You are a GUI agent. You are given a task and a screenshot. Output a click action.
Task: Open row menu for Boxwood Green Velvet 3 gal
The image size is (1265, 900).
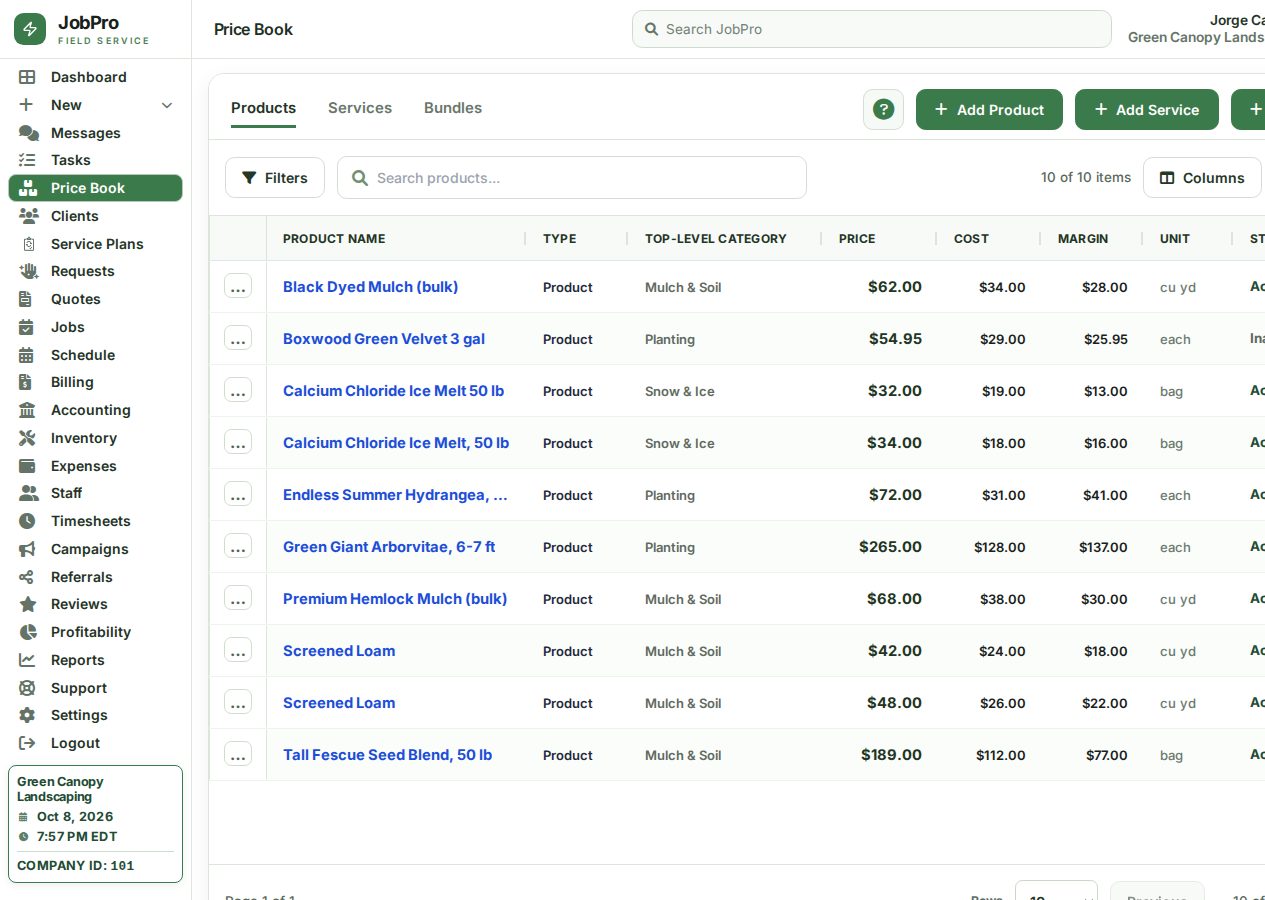click(238, 338)
